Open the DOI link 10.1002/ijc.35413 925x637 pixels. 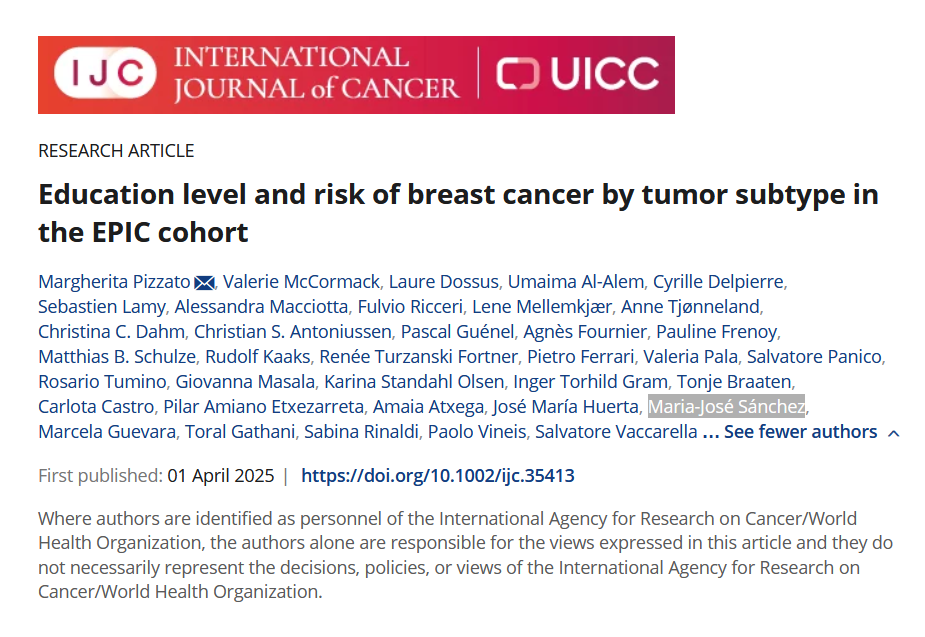(437, 476)
